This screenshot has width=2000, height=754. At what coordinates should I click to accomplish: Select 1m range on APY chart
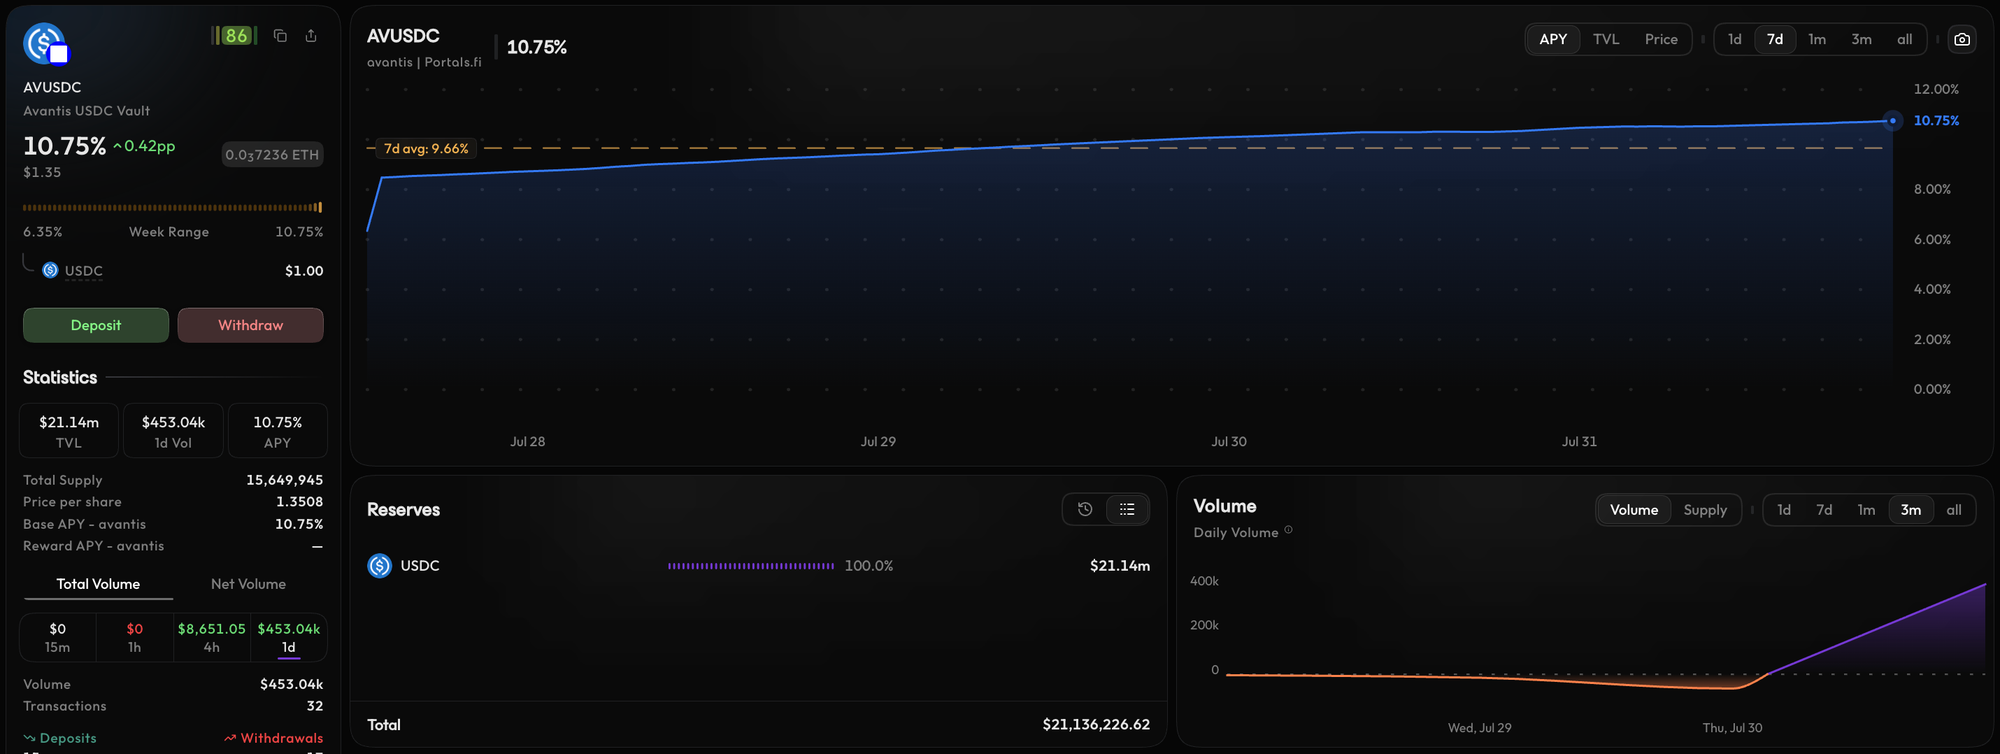point(1817,40)
